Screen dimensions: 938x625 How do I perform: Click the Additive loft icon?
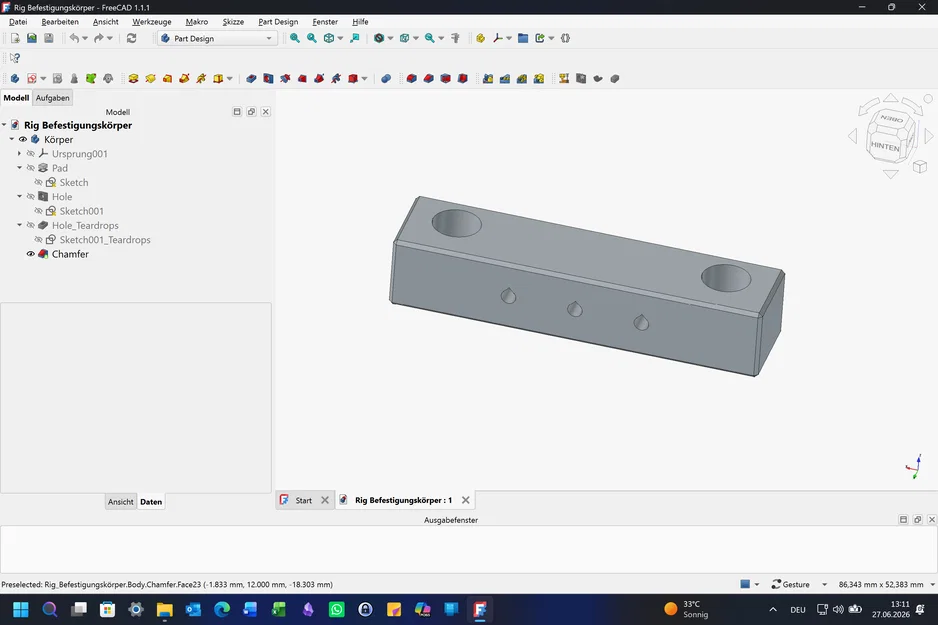[x=168, y=78]
